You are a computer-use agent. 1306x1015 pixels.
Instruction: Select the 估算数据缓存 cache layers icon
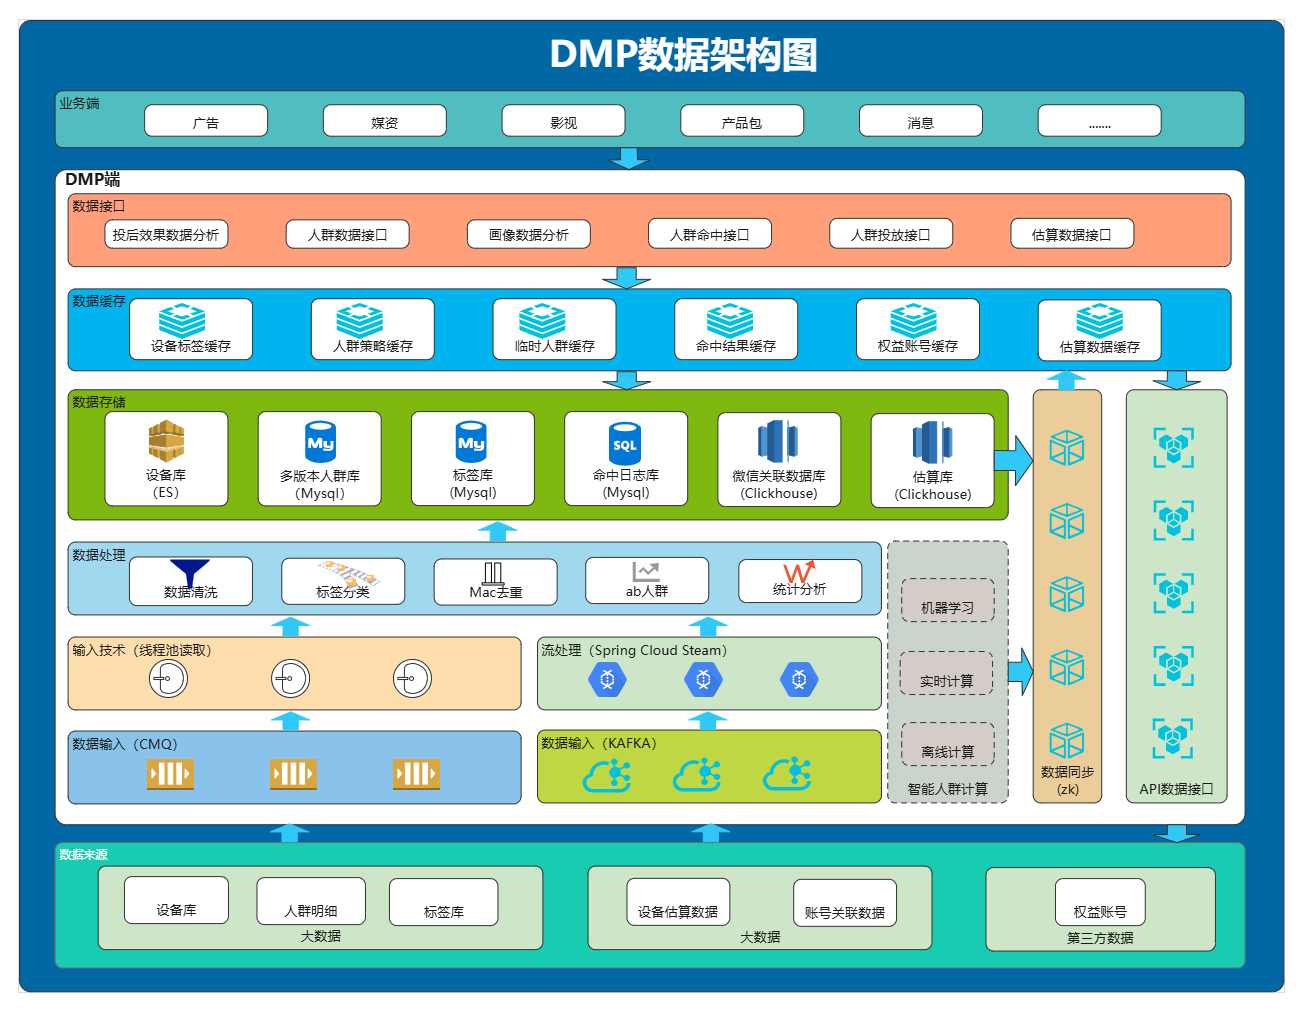(x=1099, y=320)
